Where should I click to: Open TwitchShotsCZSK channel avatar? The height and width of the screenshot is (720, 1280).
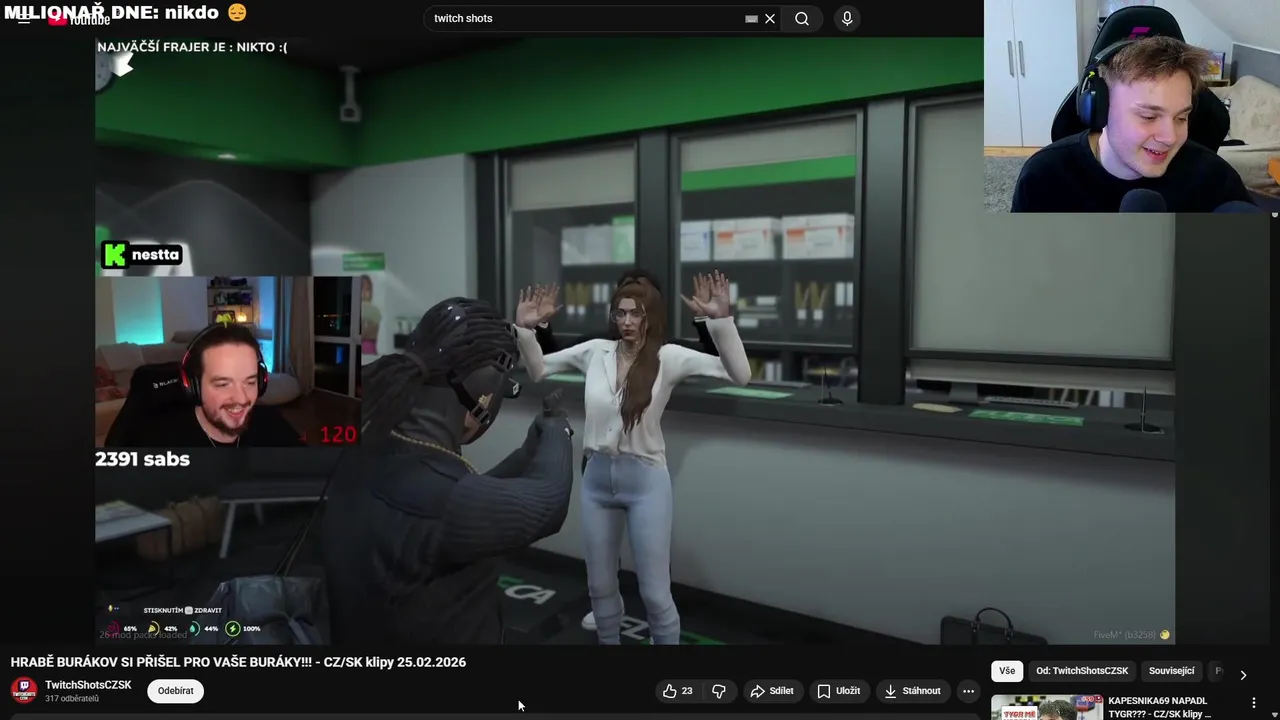[x=24, y=691]
